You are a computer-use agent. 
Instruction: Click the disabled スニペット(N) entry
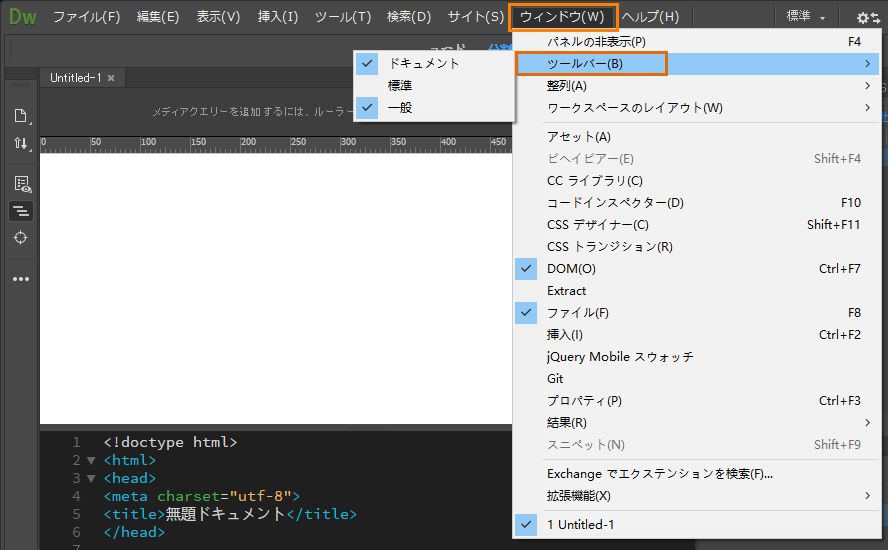697,445
